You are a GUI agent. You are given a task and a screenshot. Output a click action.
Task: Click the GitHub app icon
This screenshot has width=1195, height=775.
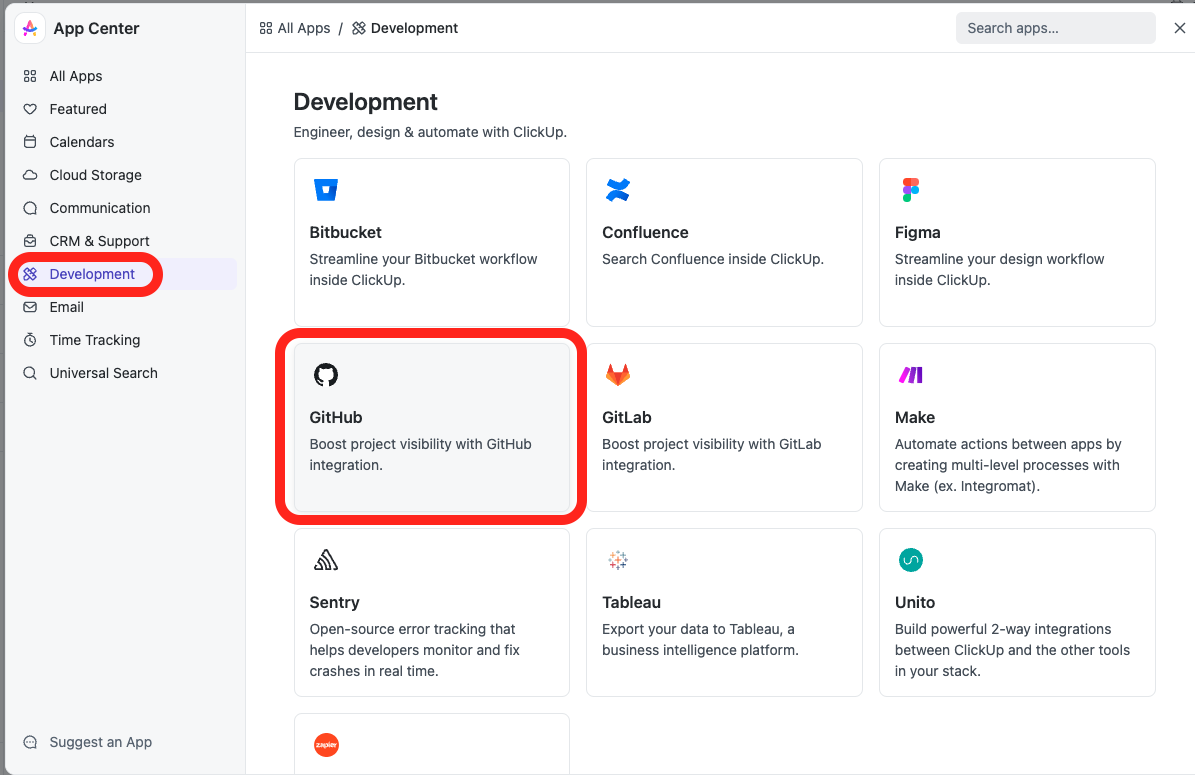[x=325, y=375]
